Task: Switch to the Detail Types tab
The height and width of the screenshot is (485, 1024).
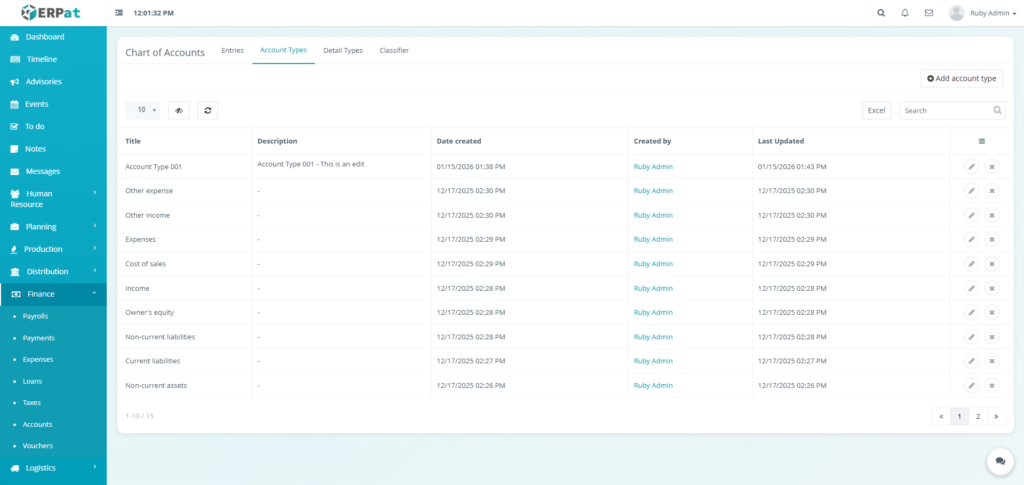Action: tap(343, 50)
